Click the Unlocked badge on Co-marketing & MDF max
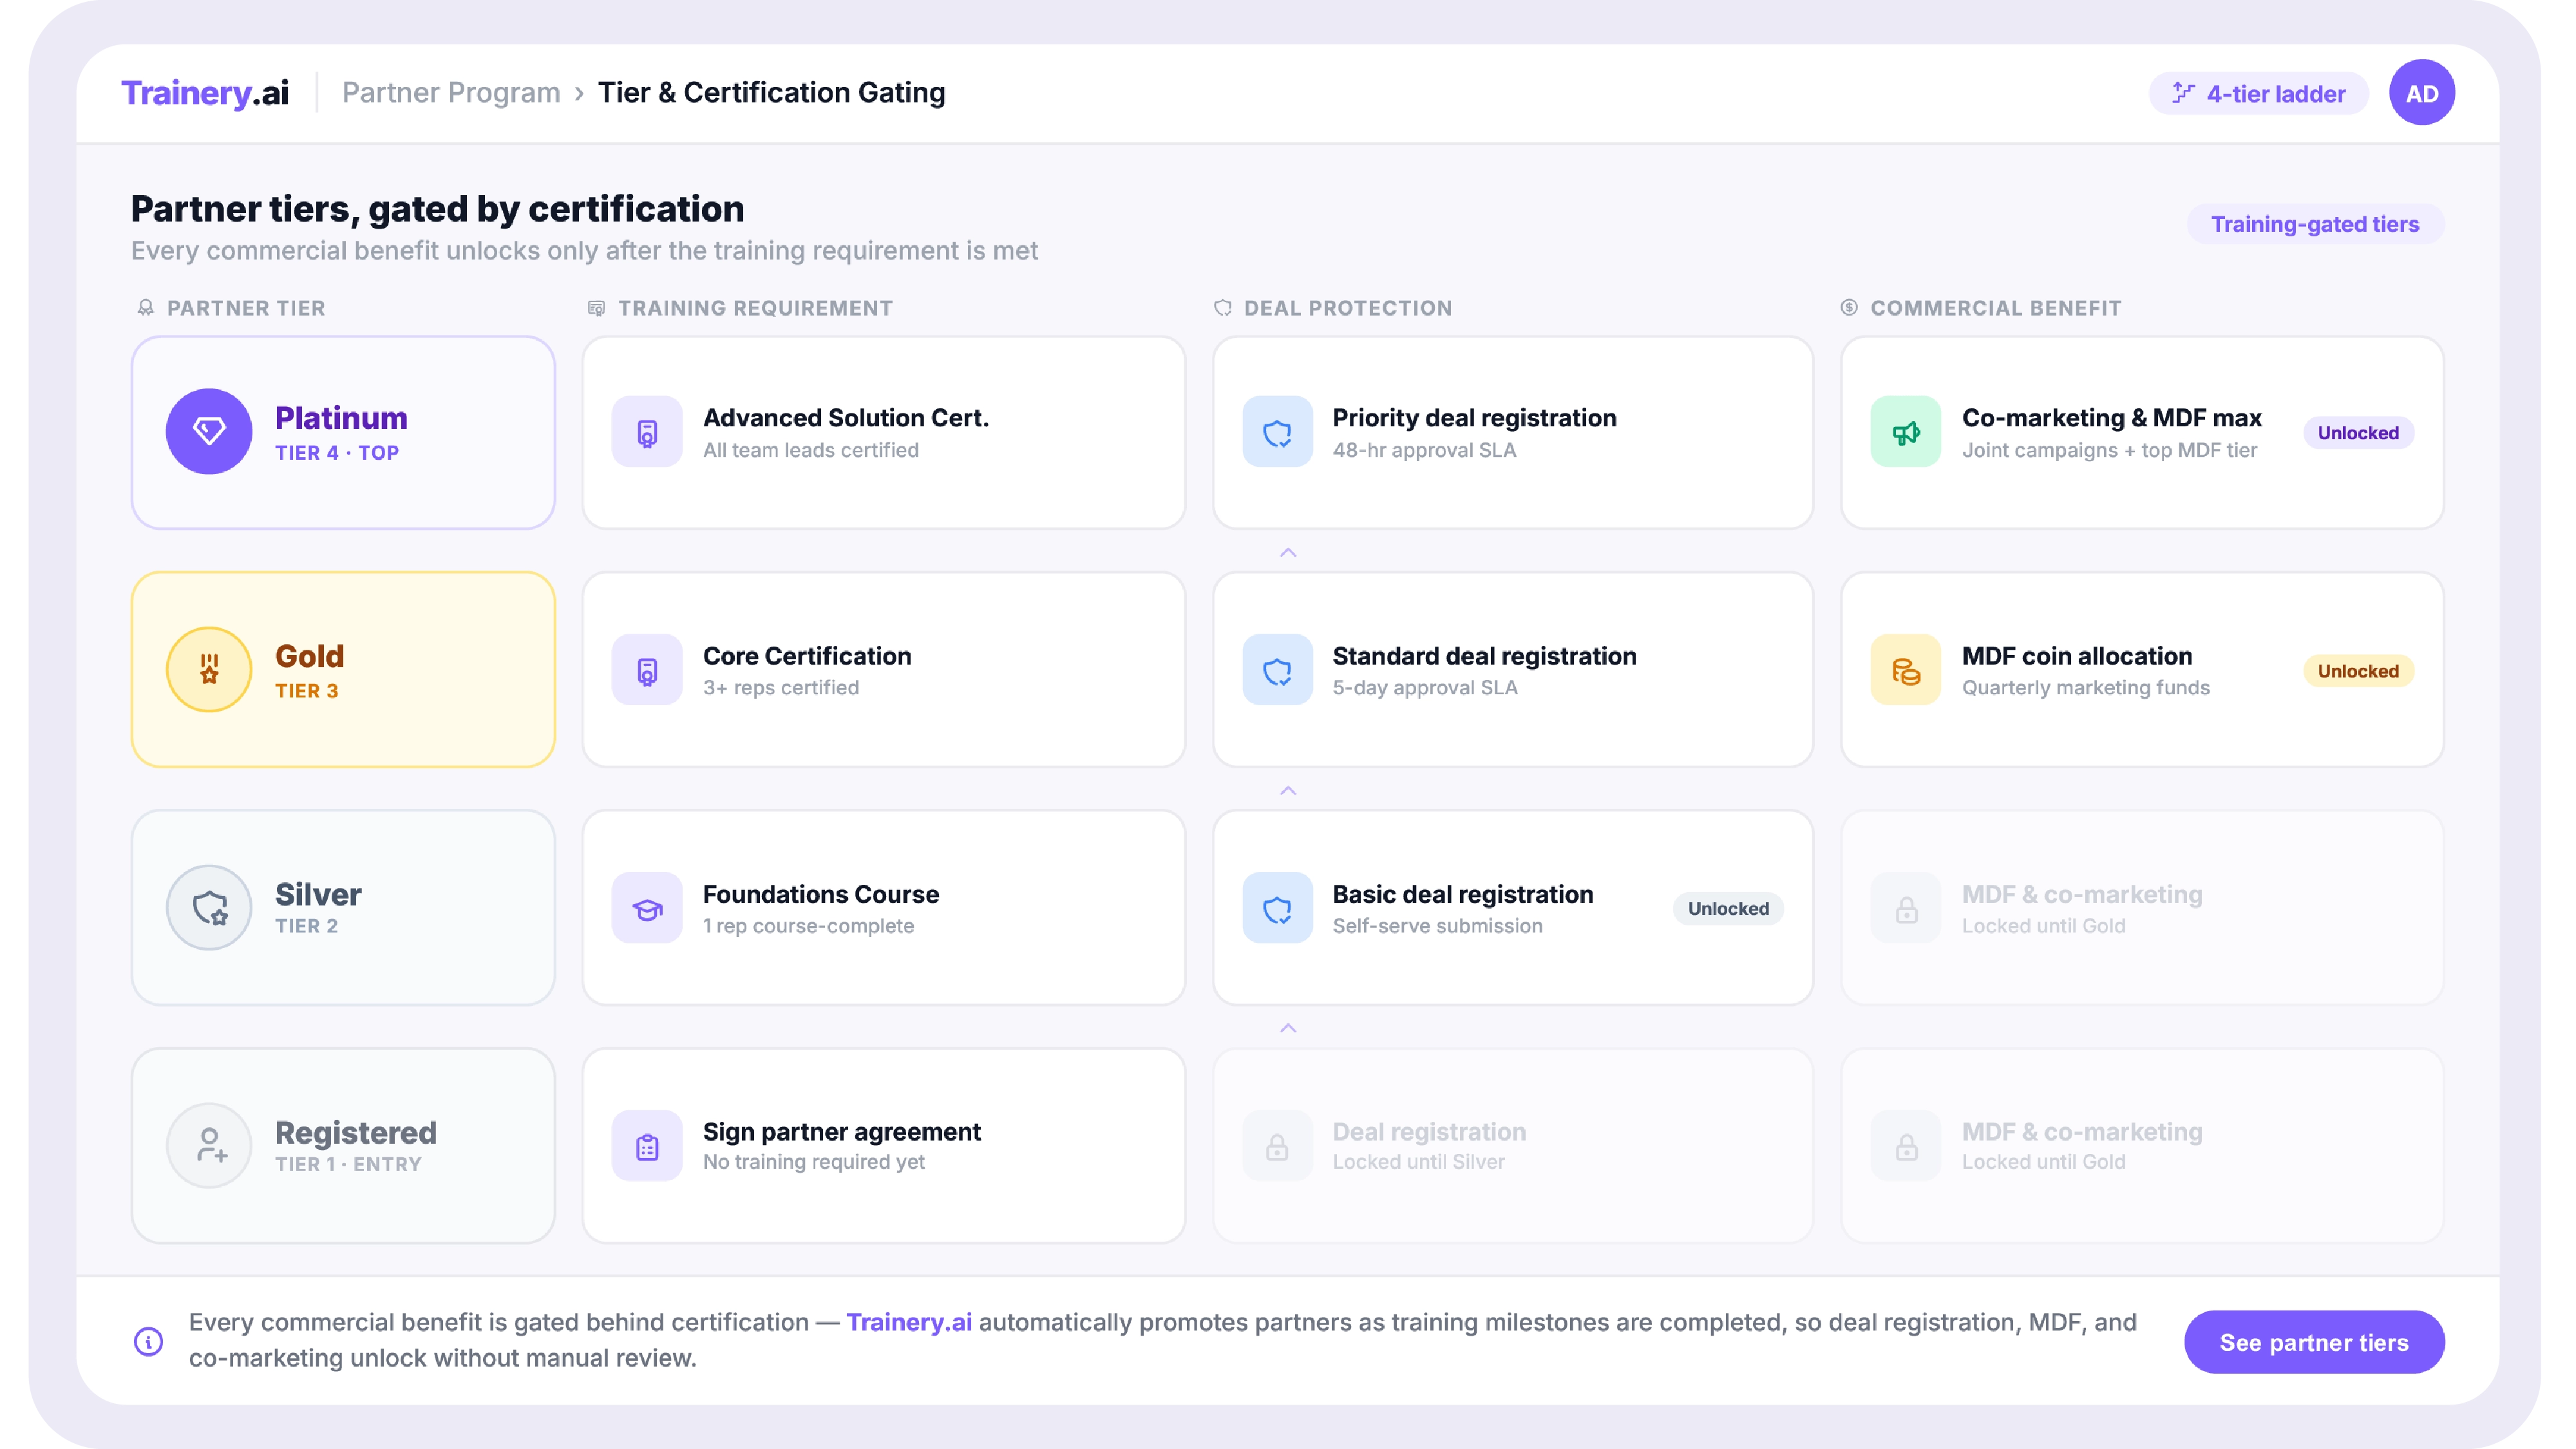This screenshot has height=1449, width=2576. pyautogui.click(x=2358, y=433)
